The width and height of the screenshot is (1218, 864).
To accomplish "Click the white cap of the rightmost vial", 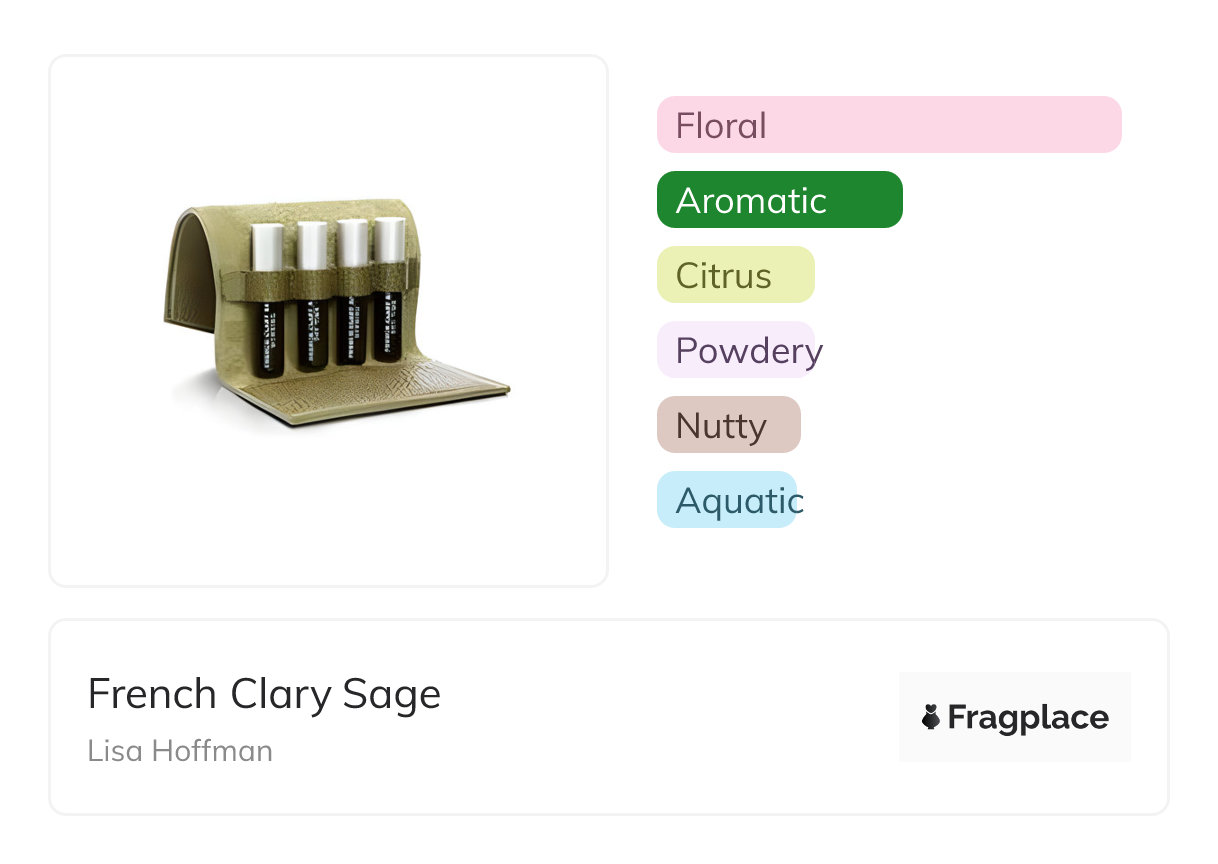I will 389,240.
